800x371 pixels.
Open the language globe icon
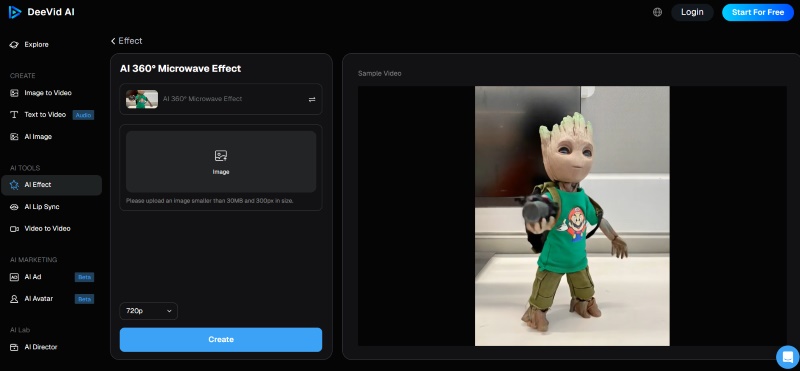[657, 12]
